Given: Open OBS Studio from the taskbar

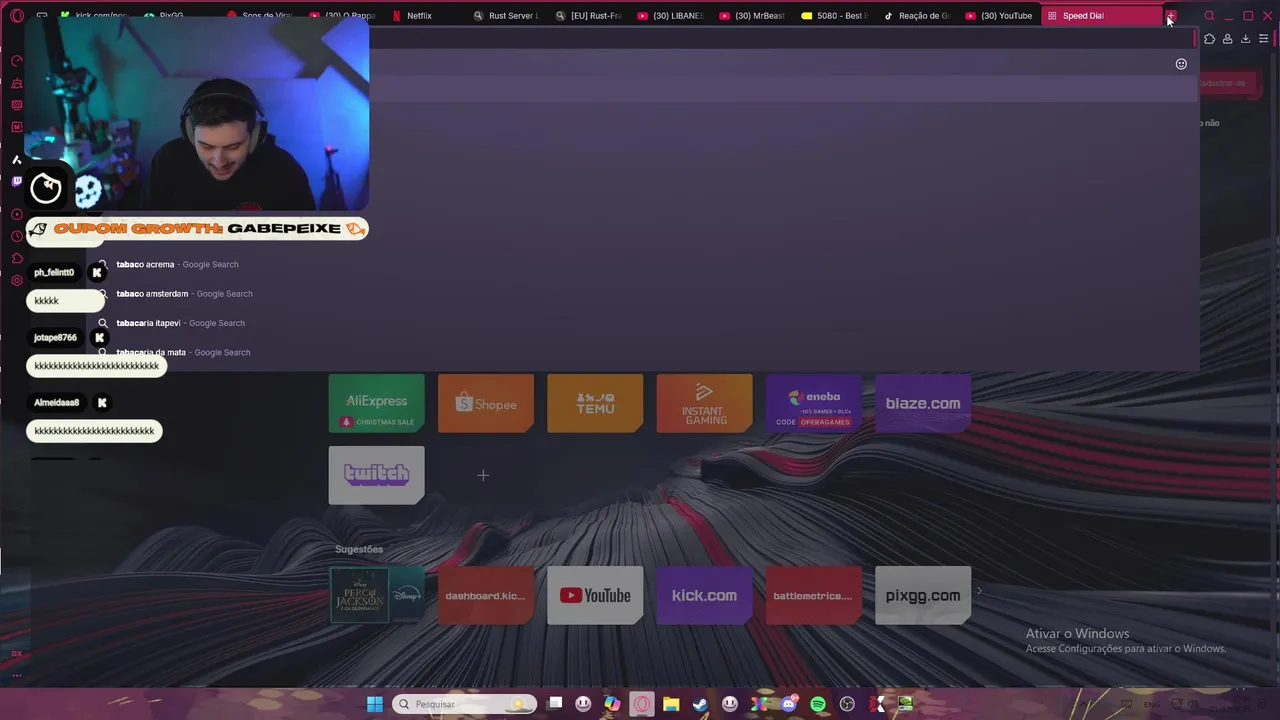Looking at the screenshot, I should pyautogui.click(x=848, y=704).
